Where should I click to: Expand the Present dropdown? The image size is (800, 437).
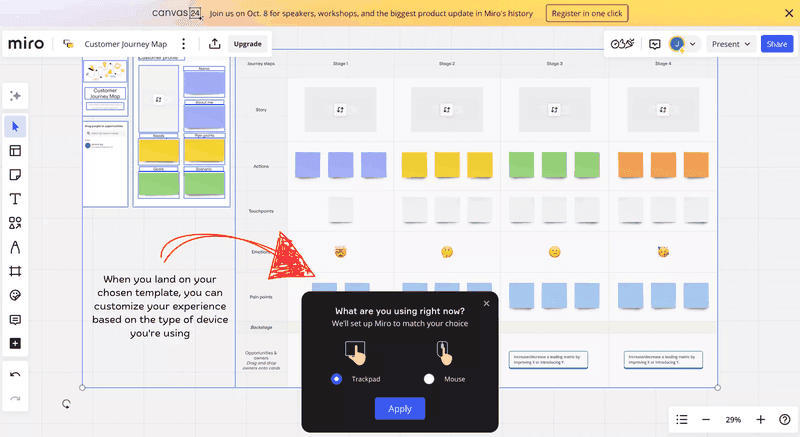tap(731, 44)
